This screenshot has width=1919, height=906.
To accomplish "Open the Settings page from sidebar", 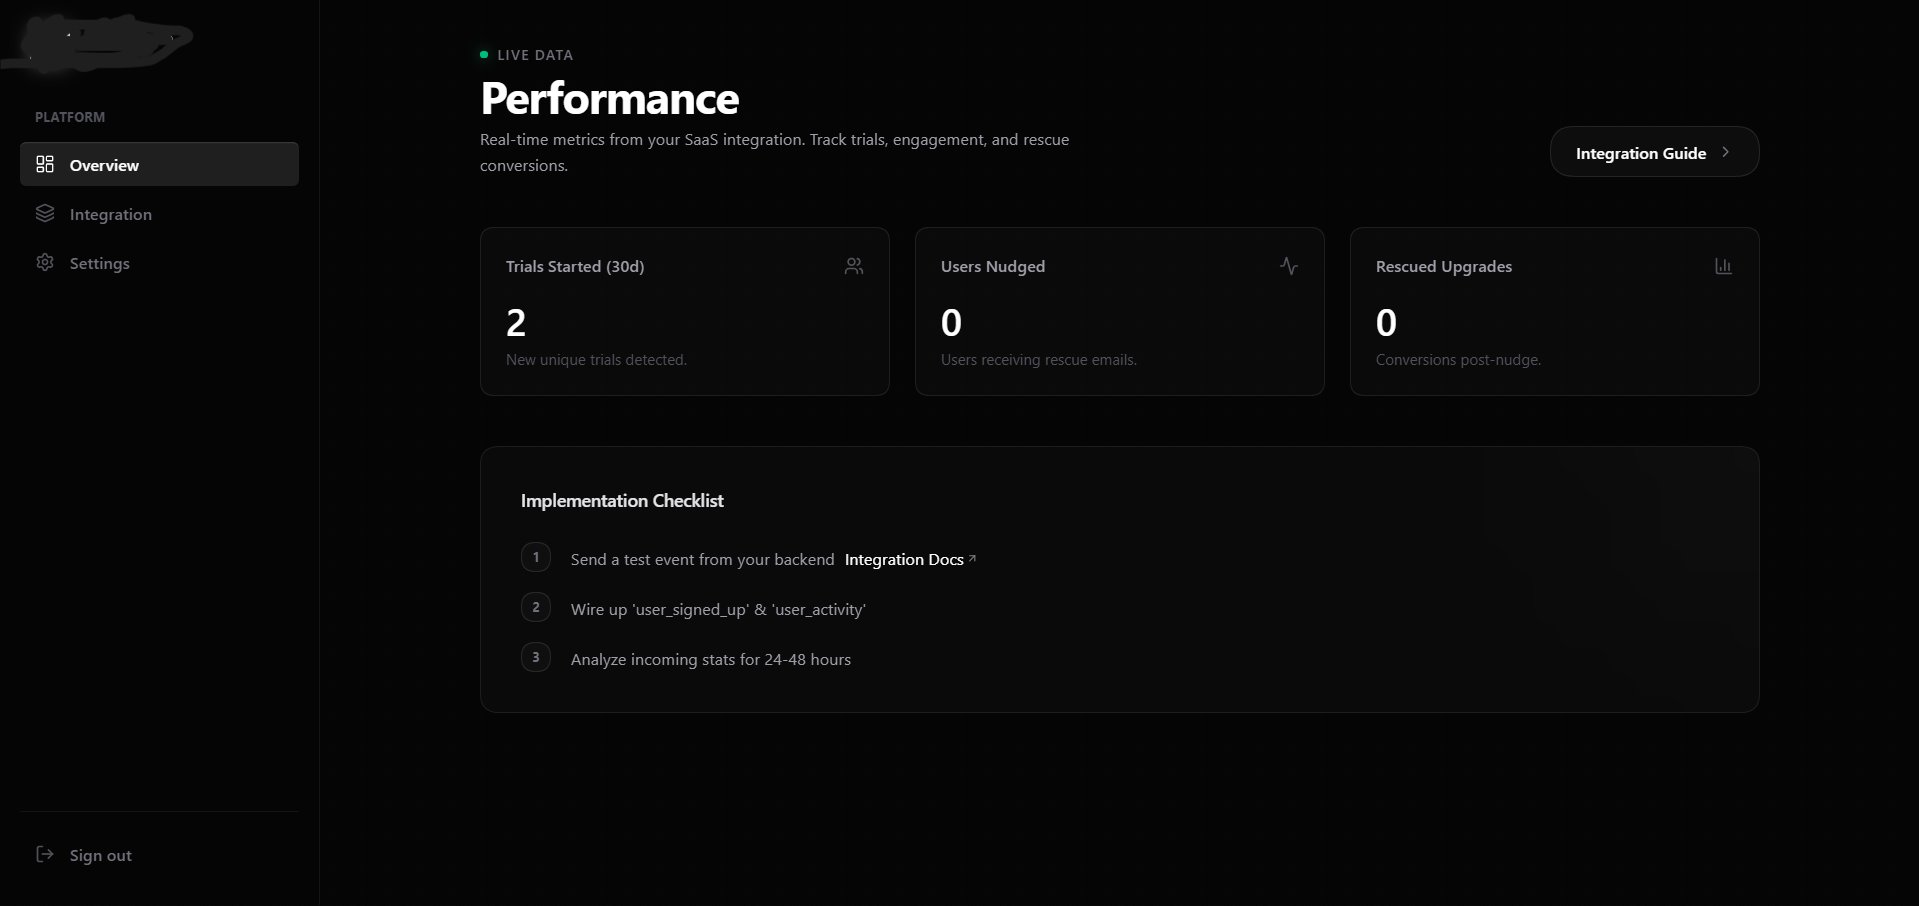I will [x=100, y=263].
